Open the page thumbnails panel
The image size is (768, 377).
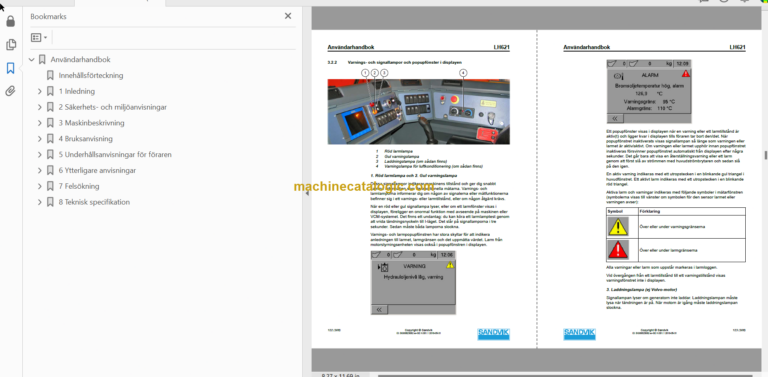point(10,45)
